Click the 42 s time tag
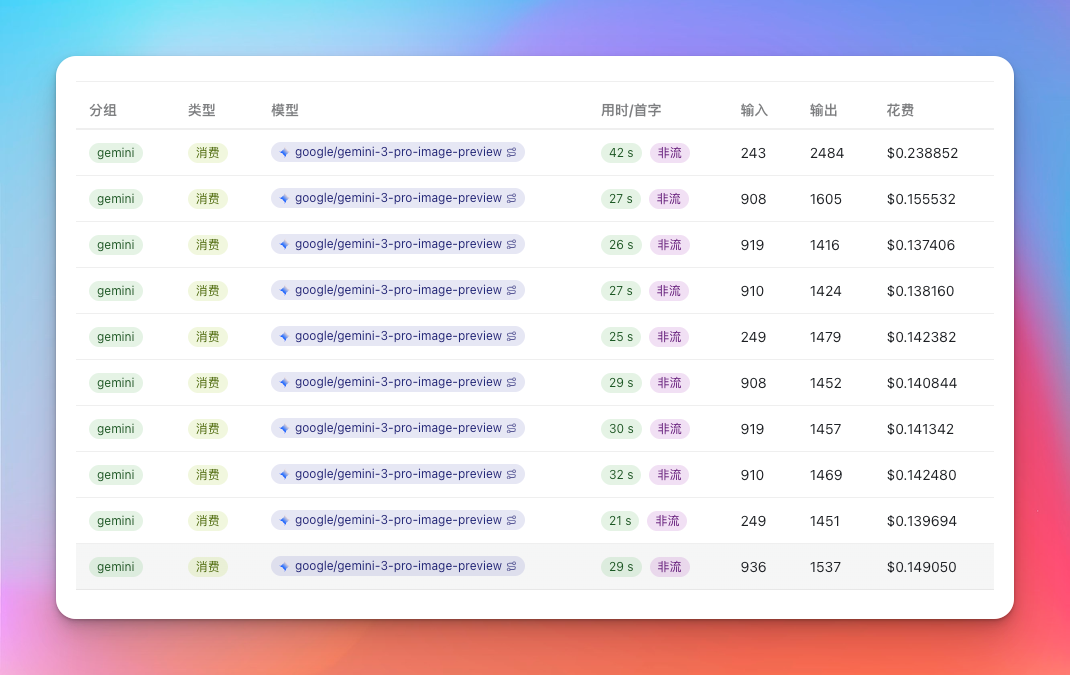Viewport: 1070px width, 675px height. [621, 153]
